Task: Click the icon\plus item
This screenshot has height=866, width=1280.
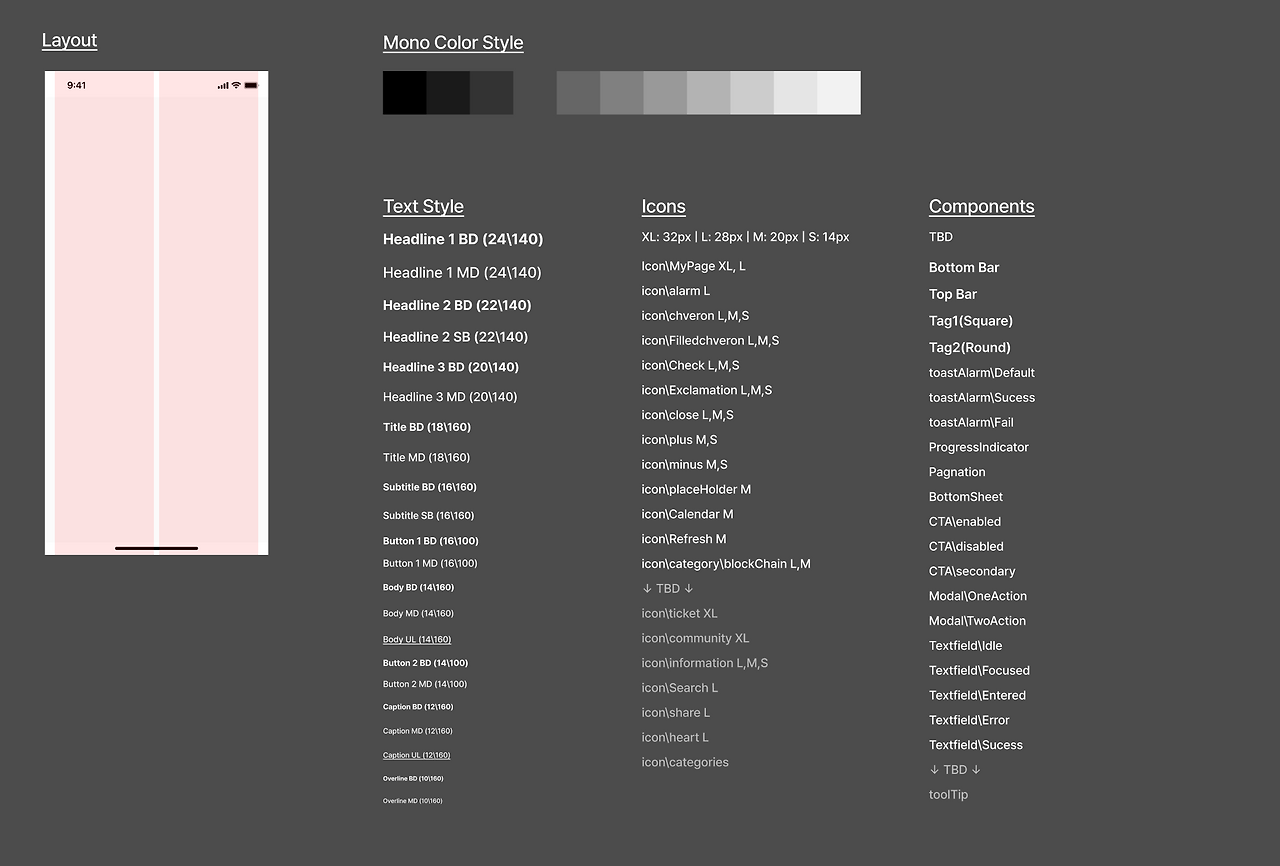Action: (x=679, y=439)
